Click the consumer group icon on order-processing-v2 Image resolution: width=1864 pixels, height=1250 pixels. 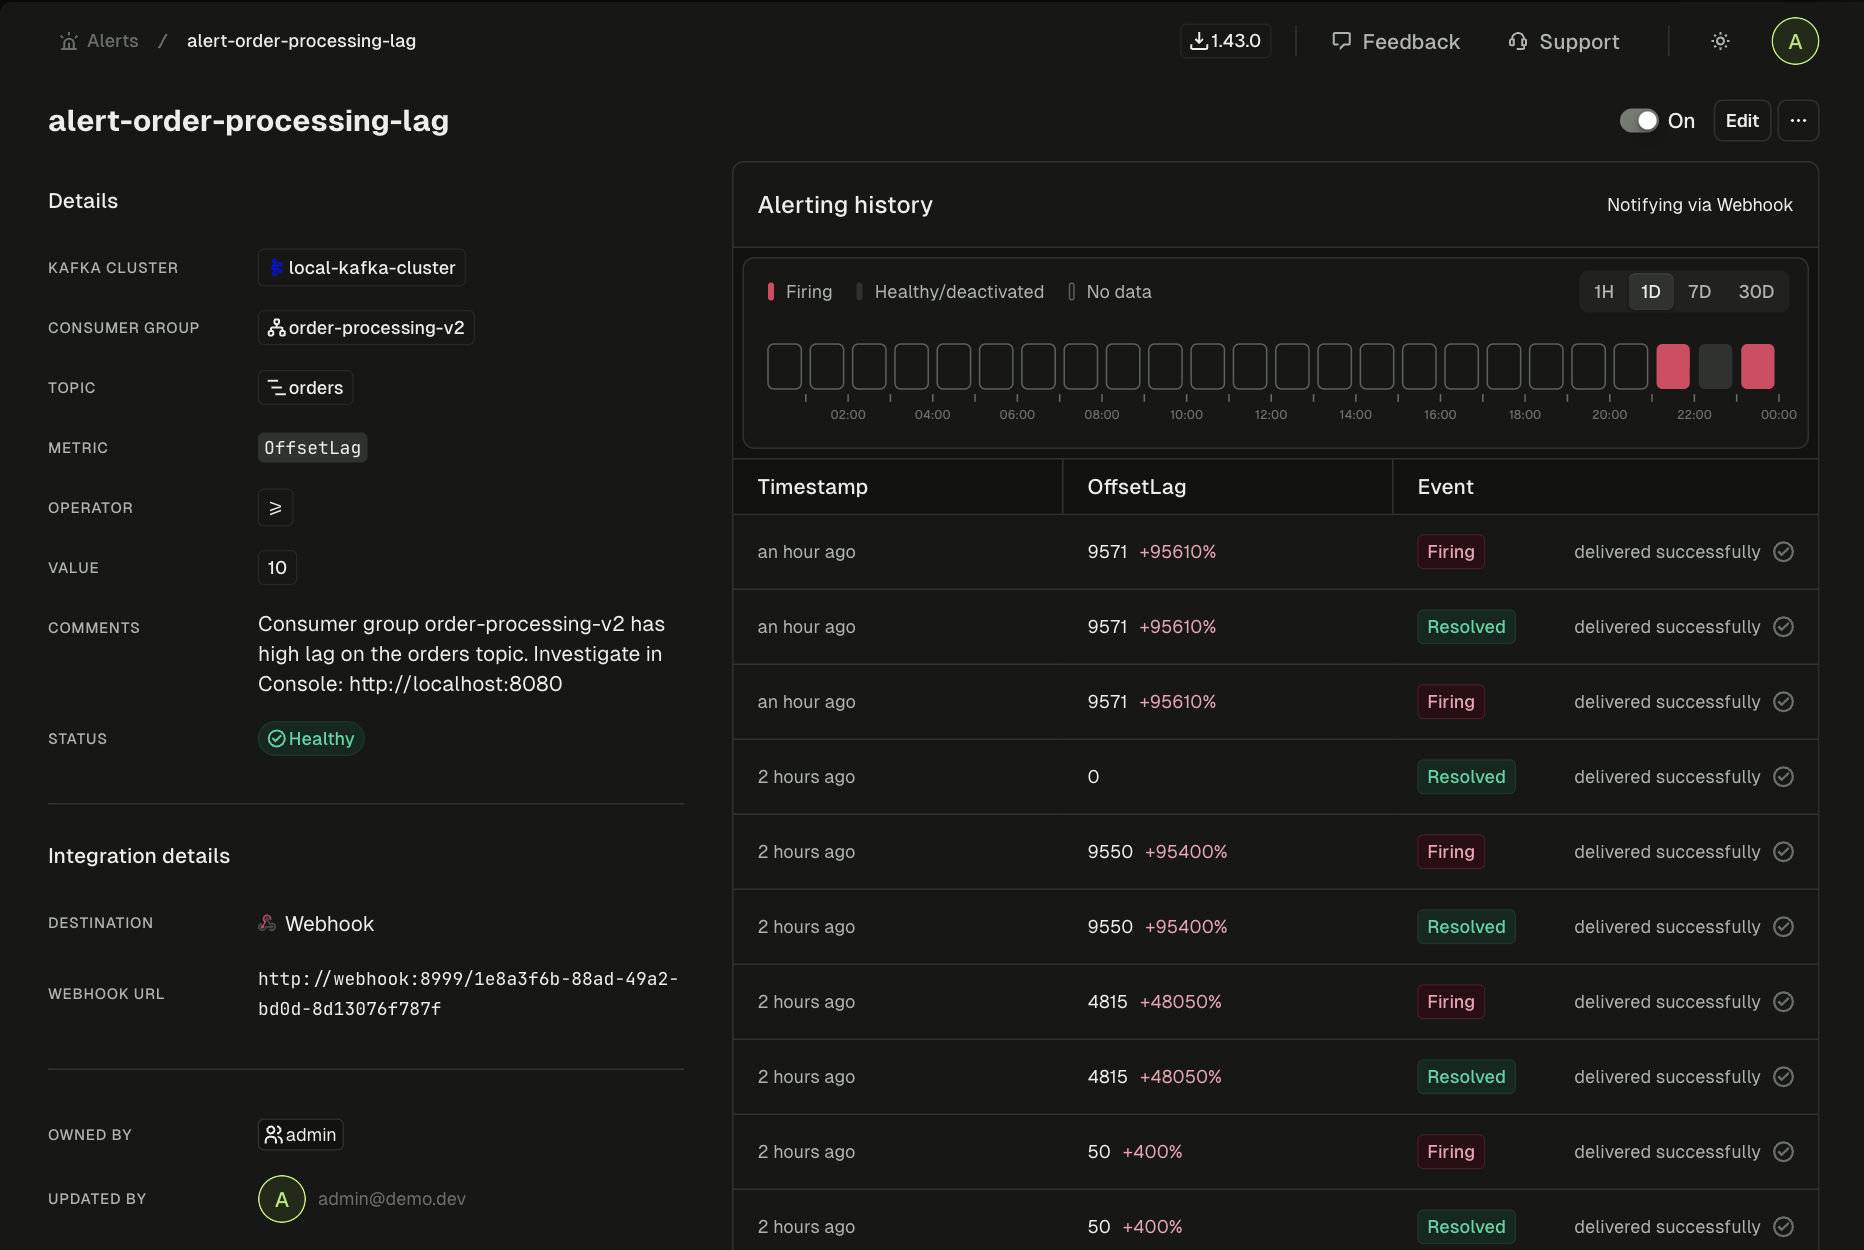(x=277, y=327)
